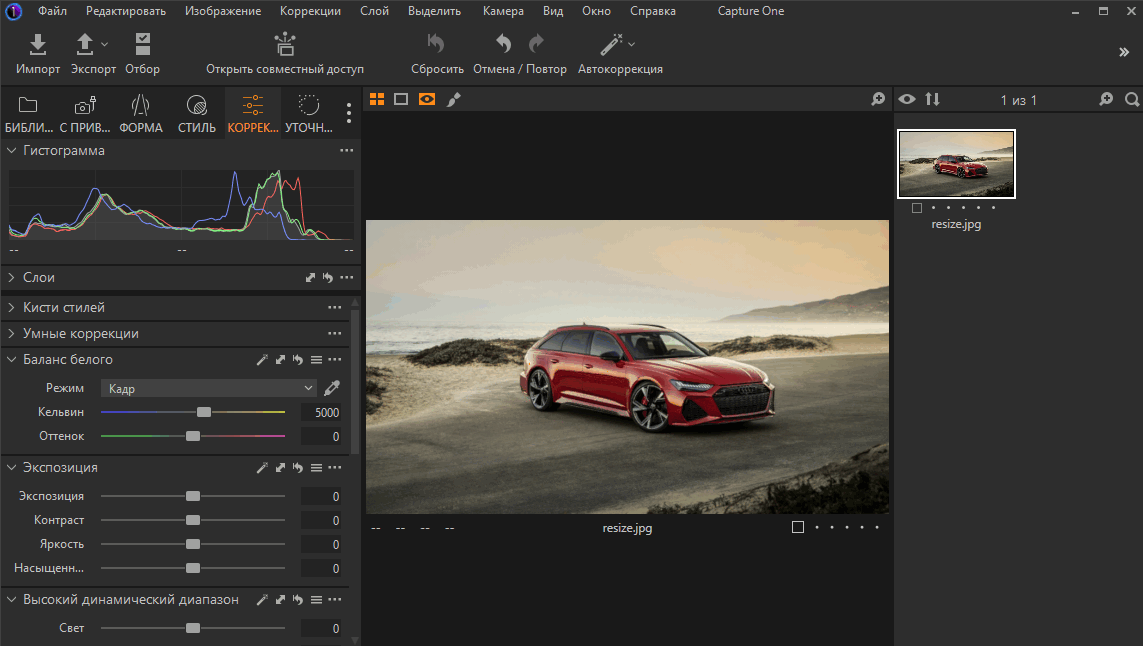Toggle the orange proofing eye icon
The width and height of the screenshot is (1143, 646).
(427, 99)
